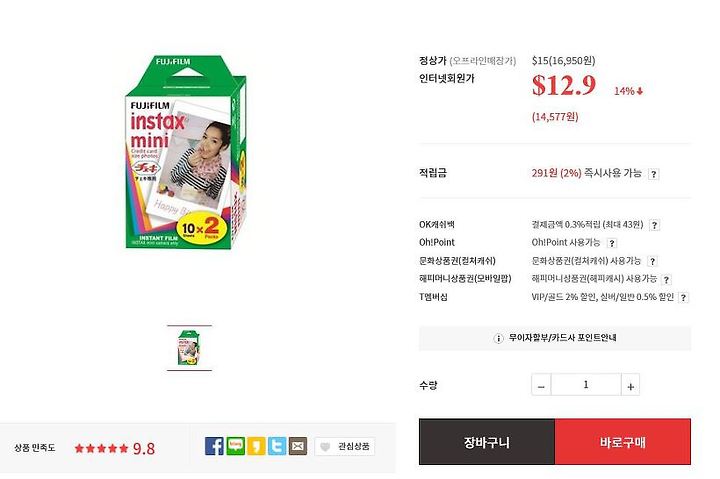Viewport: 720px width, 479px height.
Task: Select the instax mini product thumbnail
Action: (189, 348)
